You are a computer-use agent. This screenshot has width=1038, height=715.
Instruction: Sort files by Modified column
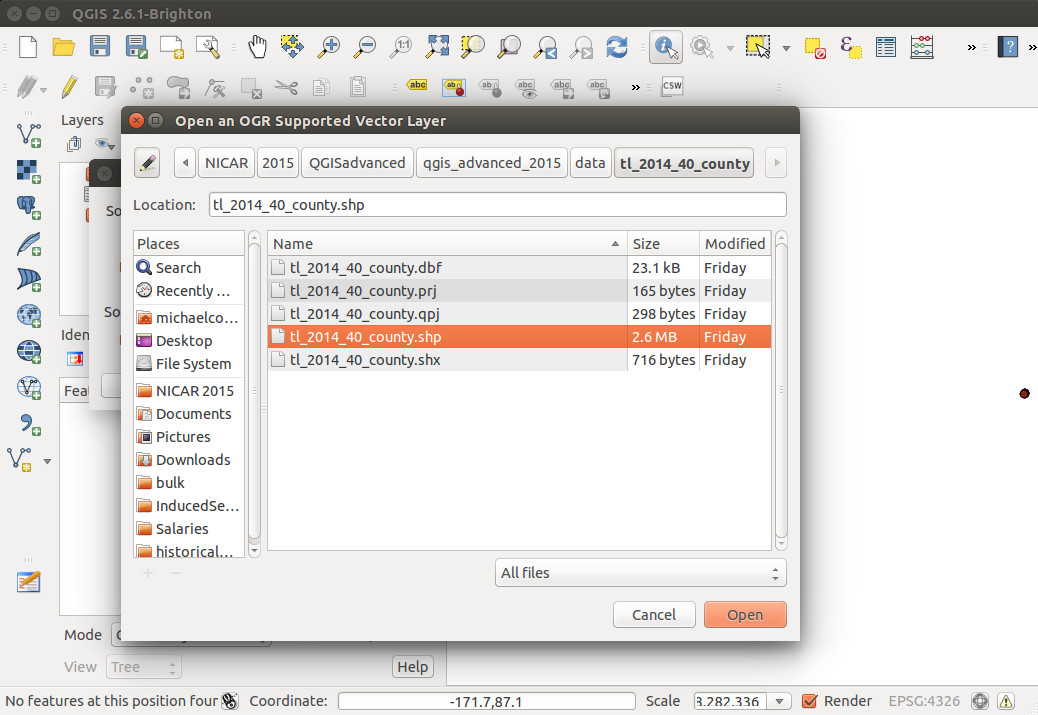735,244
